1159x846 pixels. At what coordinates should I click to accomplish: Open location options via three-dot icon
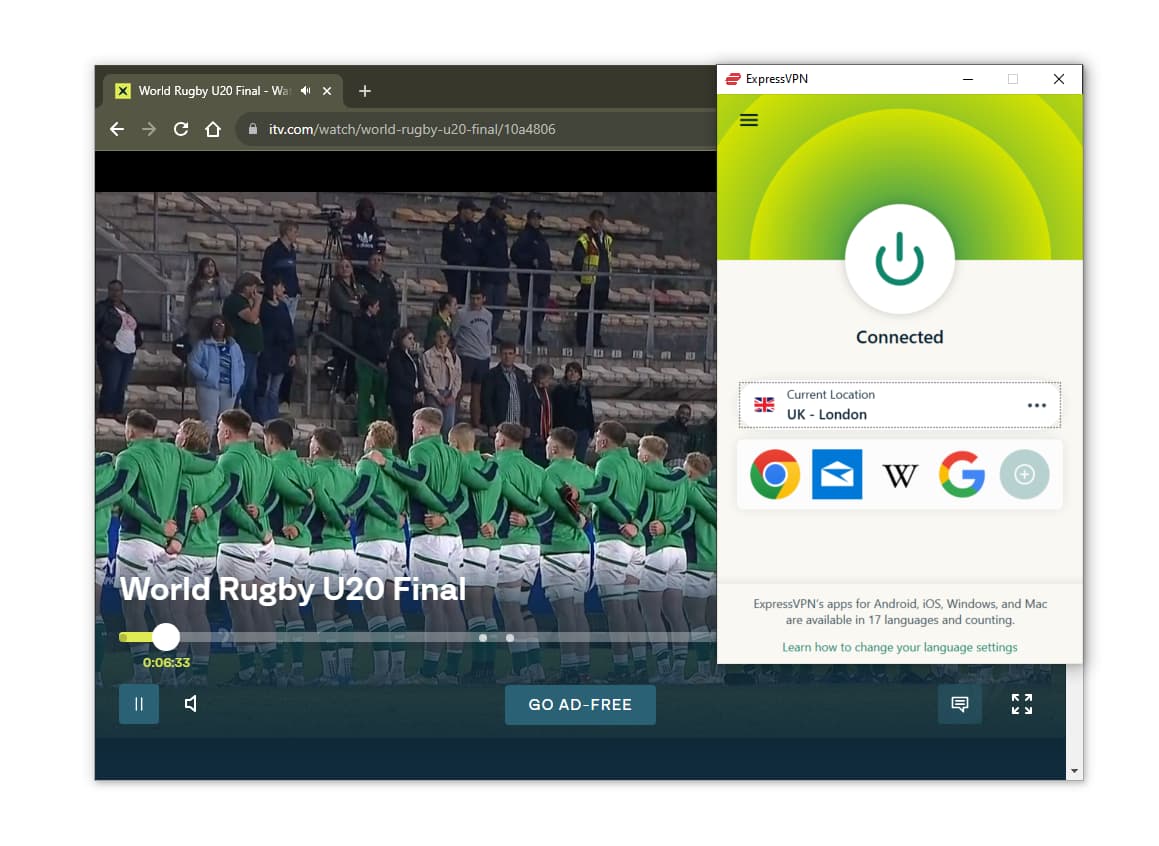point(1036,405)
